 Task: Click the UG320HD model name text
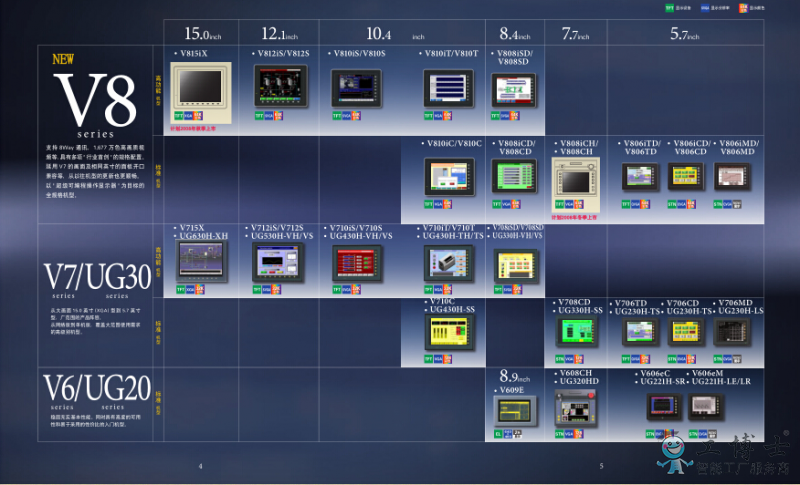tap(579, 381)
